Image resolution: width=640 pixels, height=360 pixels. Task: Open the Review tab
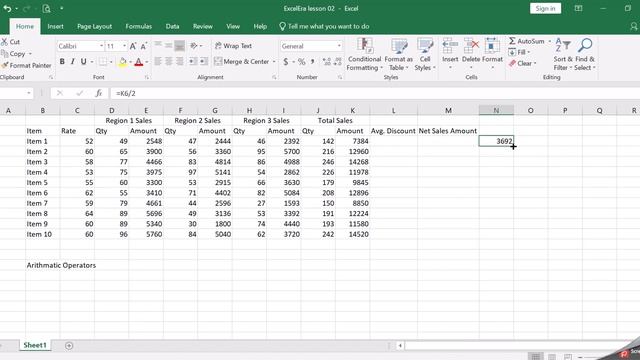[203, 26]
